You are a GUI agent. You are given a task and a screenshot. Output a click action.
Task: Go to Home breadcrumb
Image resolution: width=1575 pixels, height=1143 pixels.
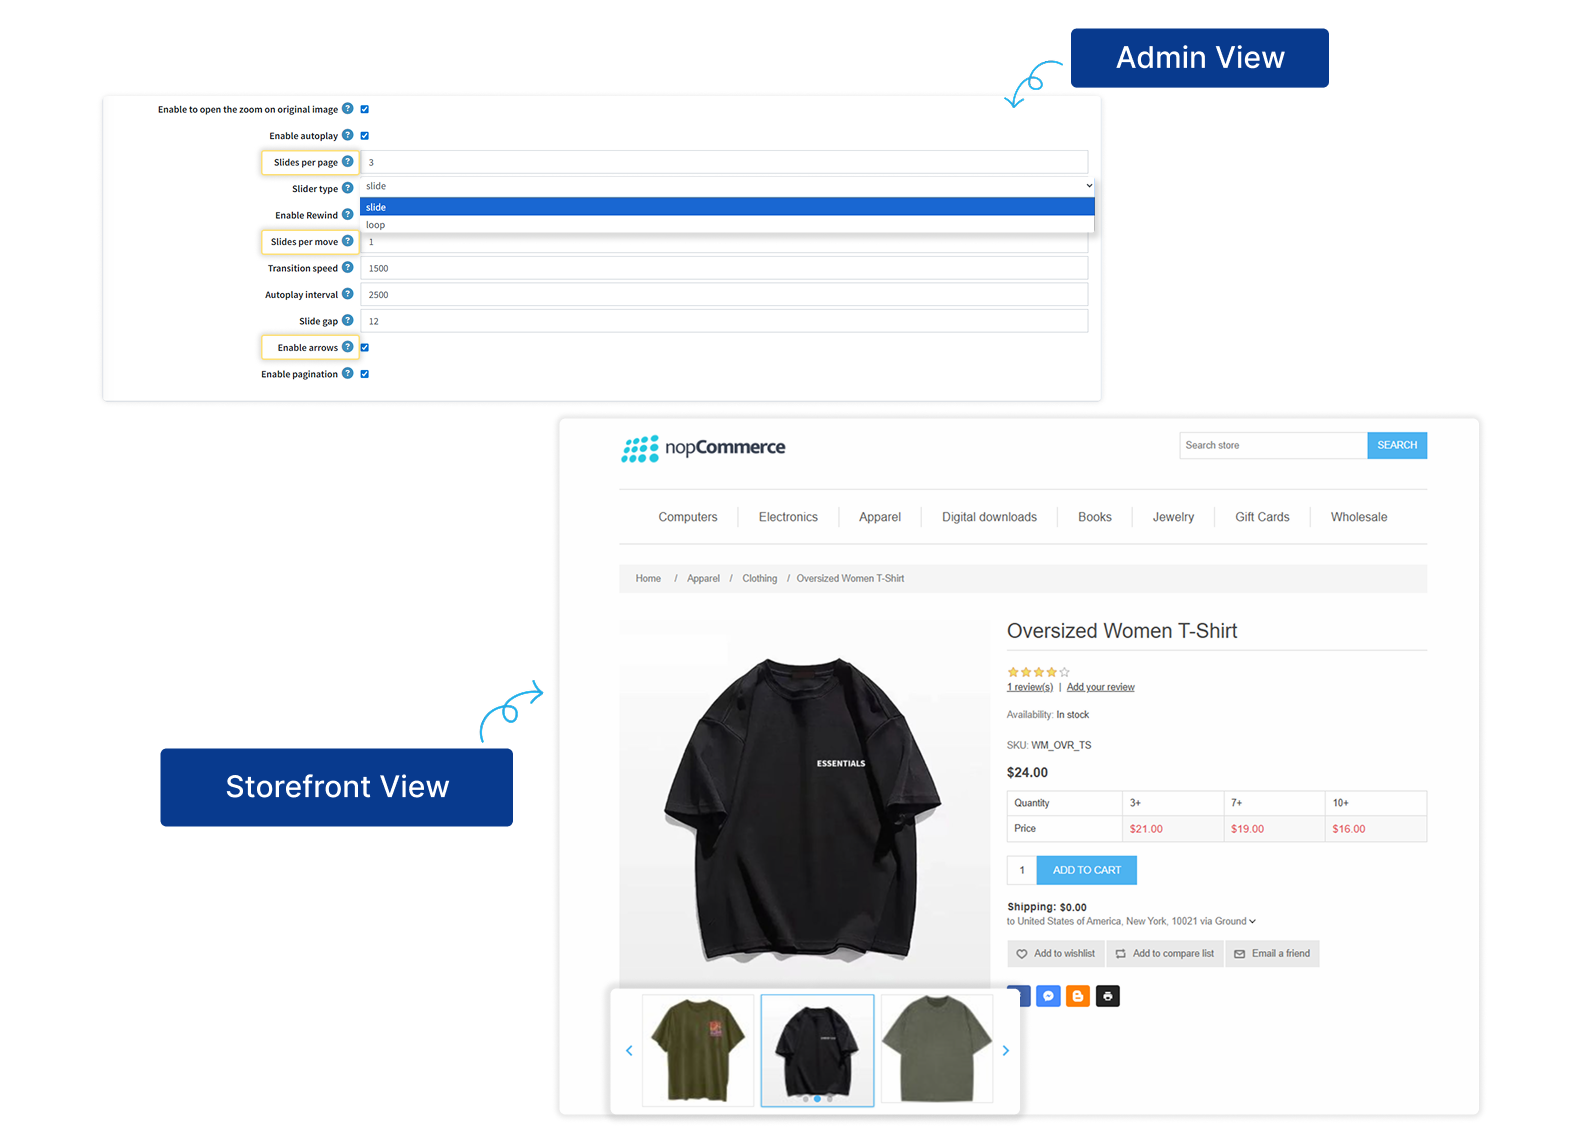click(x=648, y=578)
